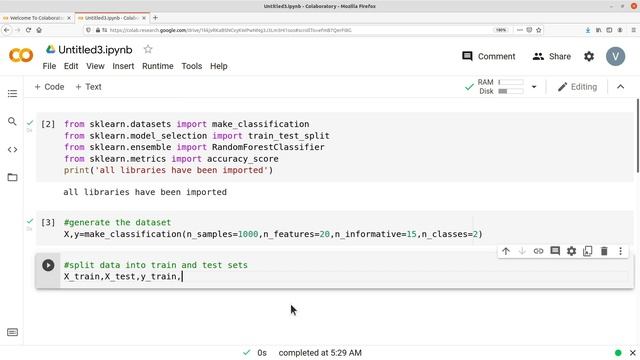Viewport: 640px width, 360px height.
Task: Open the Editing mode dropdown
Action: [577, 87]
